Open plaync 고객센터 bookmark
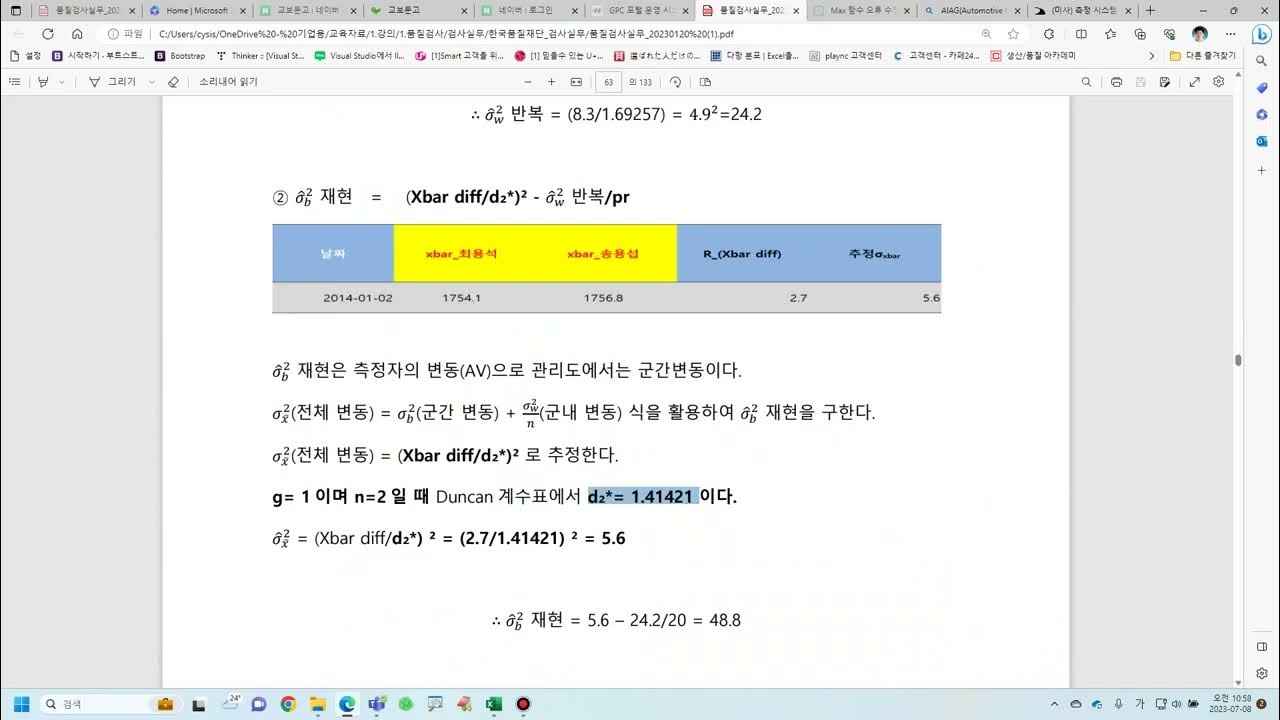This screenshot has height=720, width=1280. pyautogui.click(x=844, y=56)
